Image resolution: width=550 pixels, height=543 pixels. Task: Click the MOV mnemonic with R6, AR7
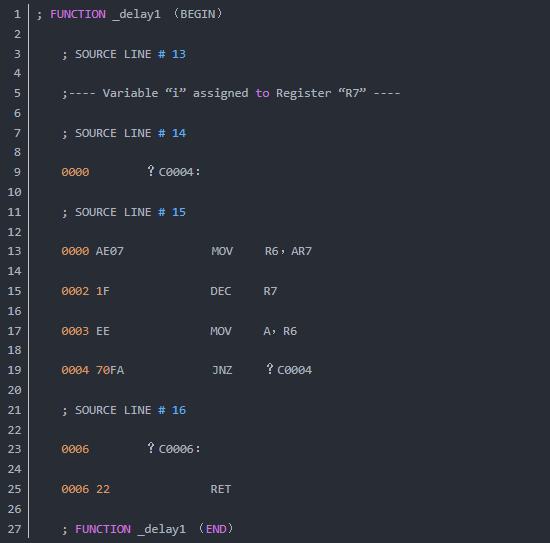pyautogui.click(x=222, y=251)
